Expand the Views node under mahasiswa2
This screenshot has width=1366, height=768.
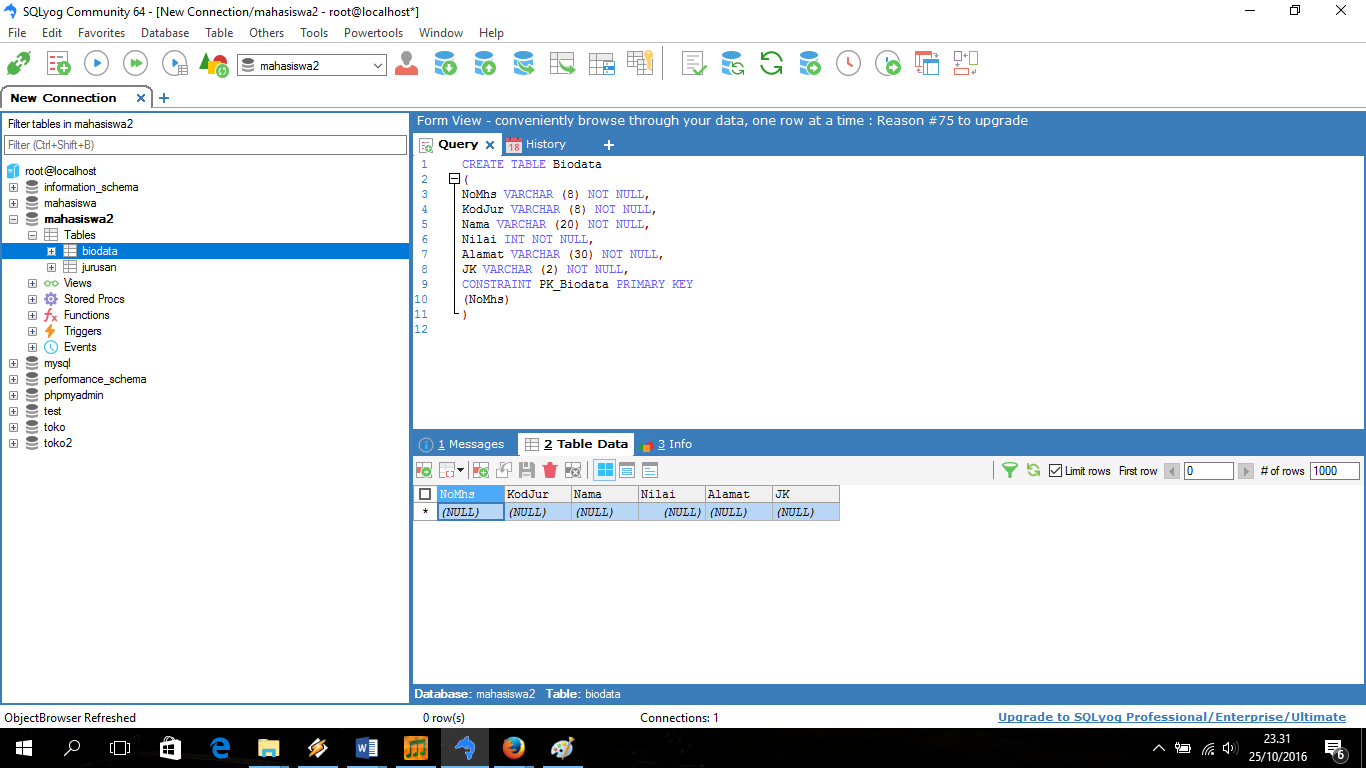click(x=31, y=283)
